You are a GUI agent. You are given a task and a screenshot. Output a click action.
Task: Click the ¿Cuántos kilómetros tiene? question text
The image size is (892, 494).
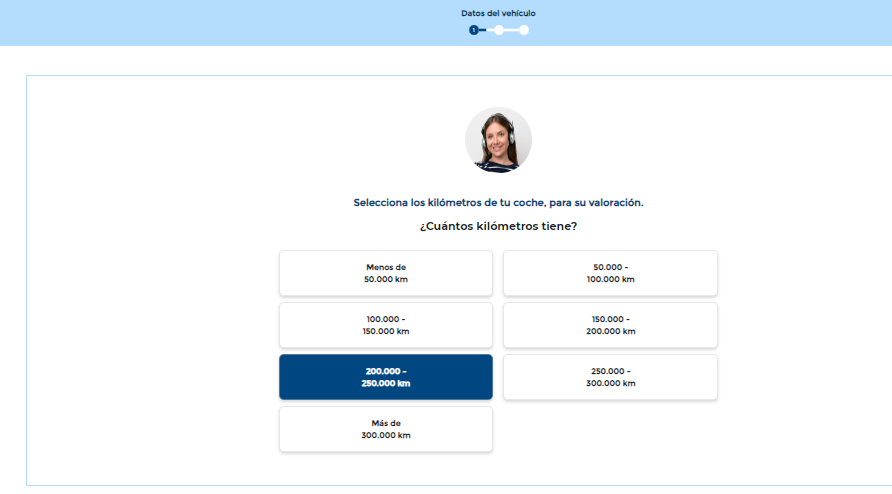point(498,226)
